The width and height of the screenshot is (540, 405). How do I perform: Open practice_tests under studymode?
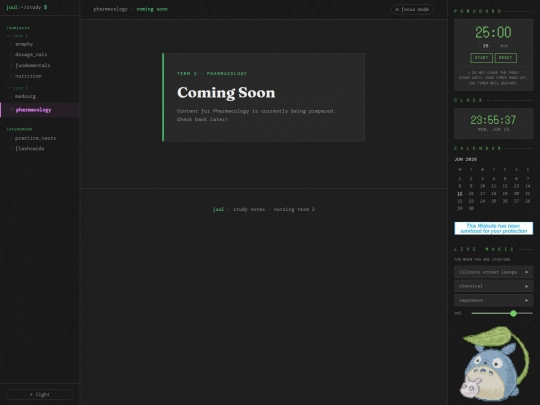(35, 138)
